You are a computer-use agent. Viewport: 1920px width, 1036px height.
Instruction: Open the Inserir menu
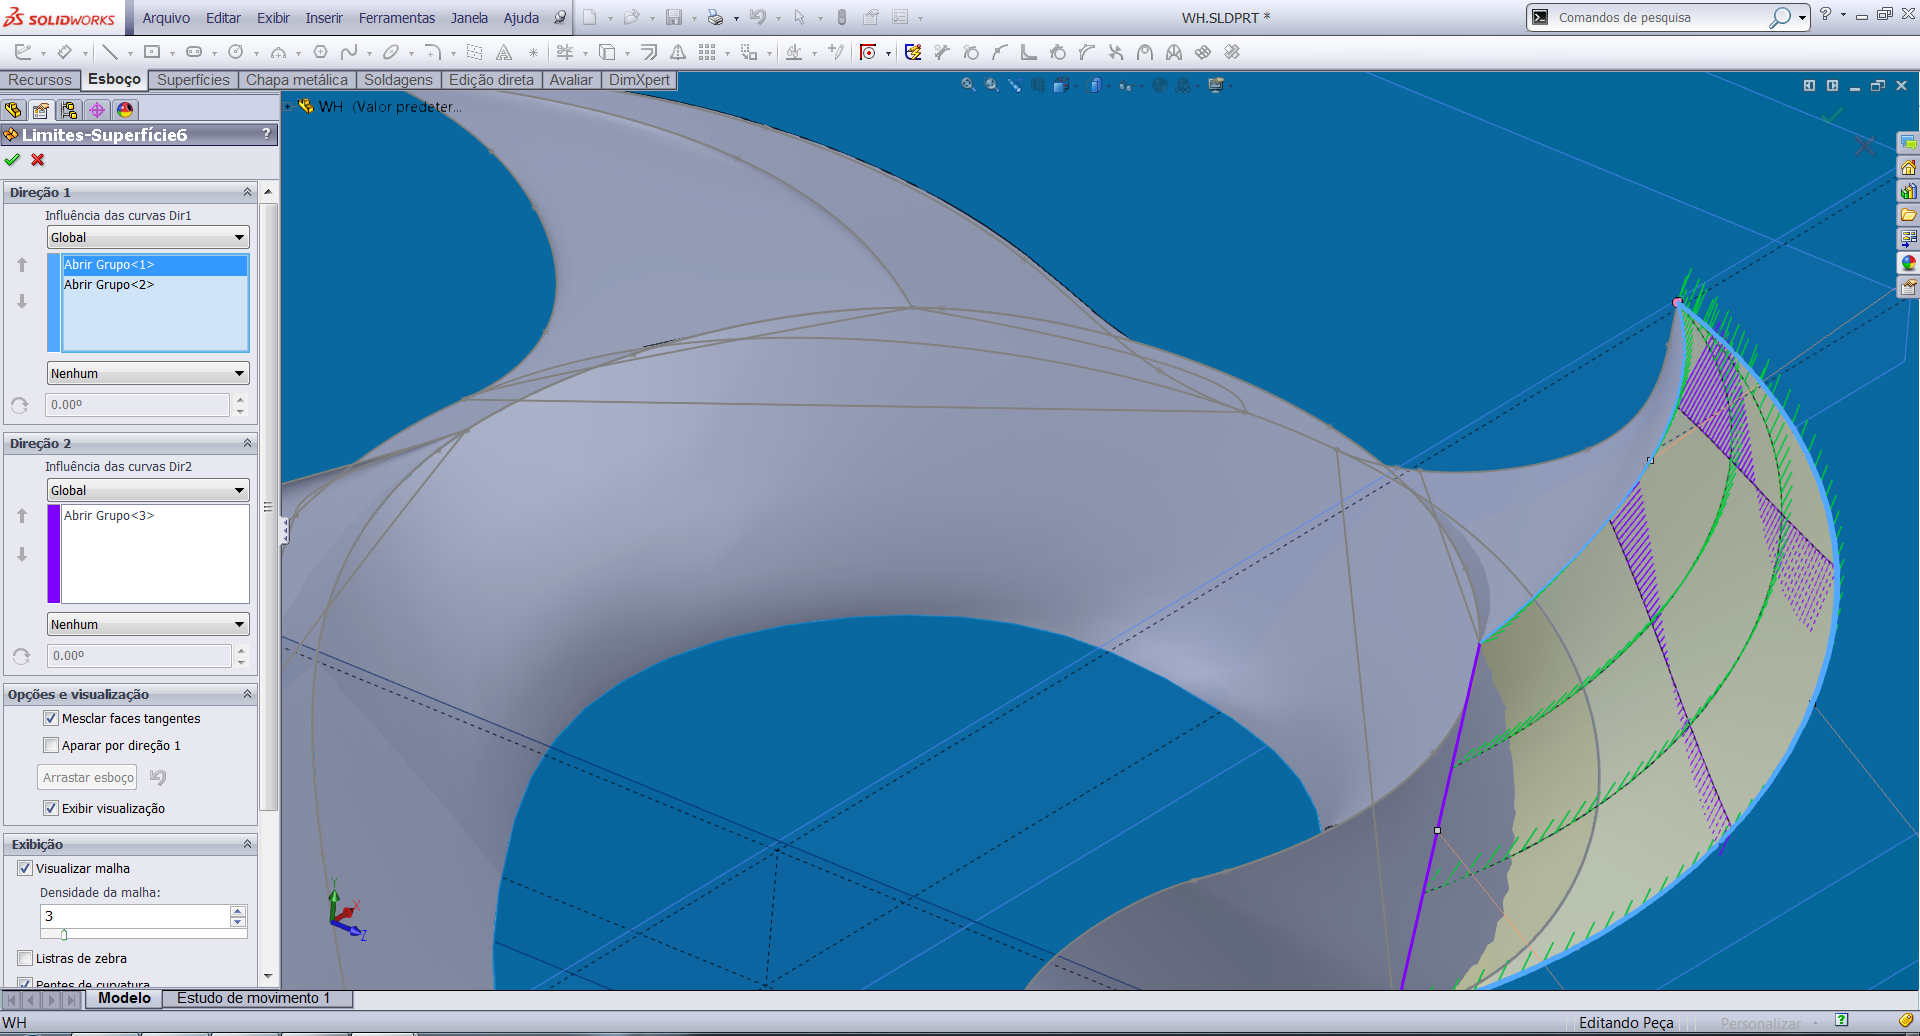324,18
